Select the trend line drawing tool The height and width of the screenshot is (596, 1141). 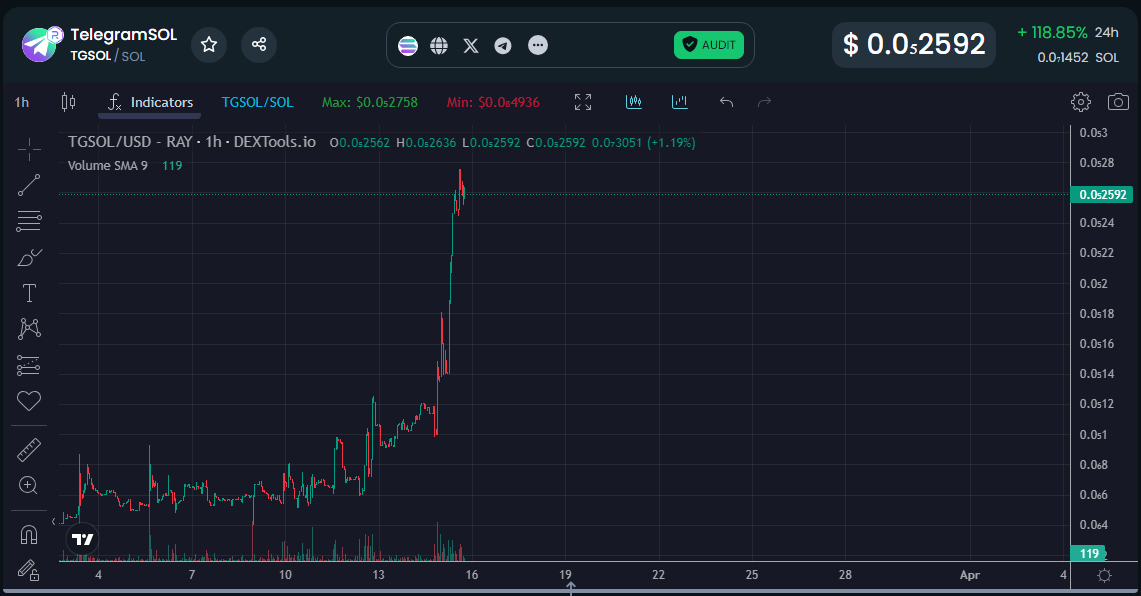click(x=29, y=186)
